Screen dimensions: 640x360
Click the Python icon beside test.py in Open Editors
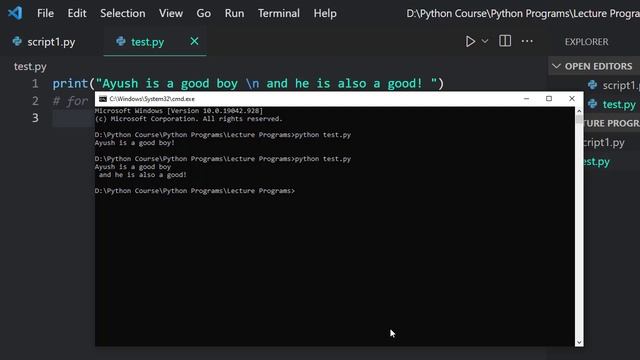tap(592, 104)
